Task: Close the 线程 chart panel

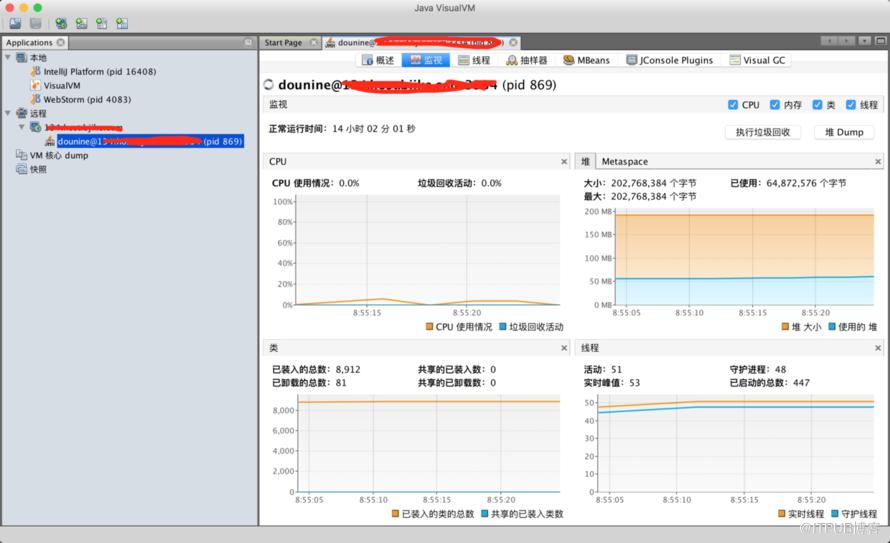Action: [x=878, y=348]
